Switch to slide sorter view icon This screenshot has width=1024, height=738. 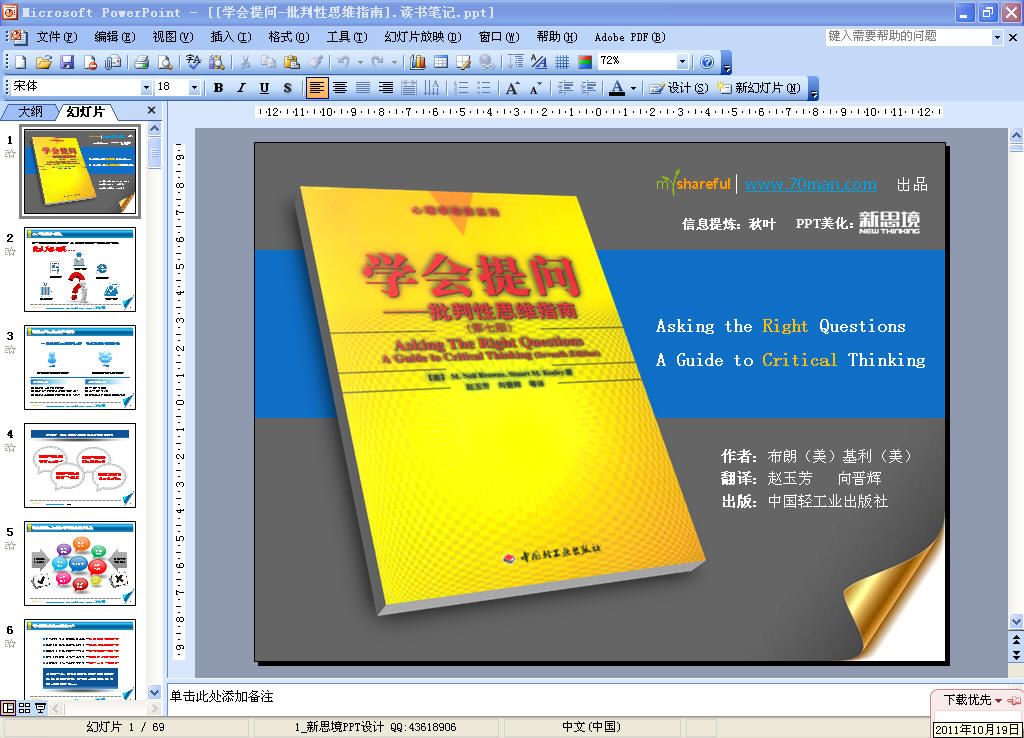[24, 708]
